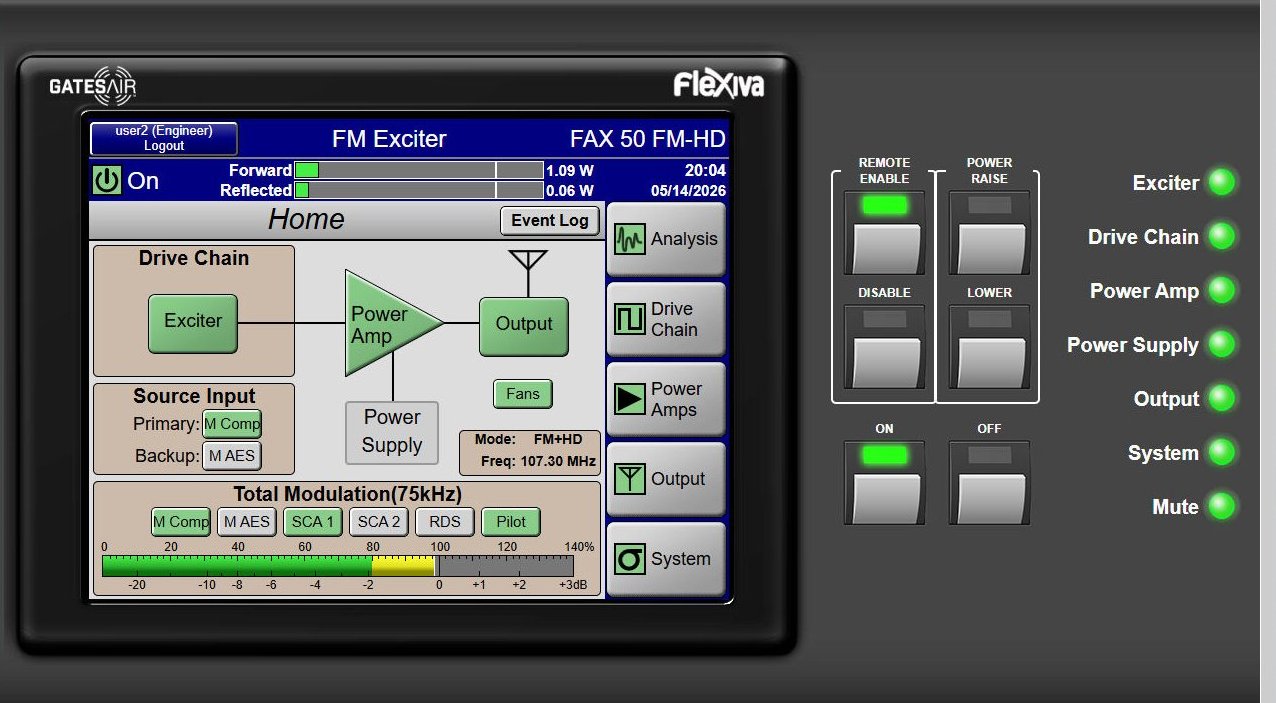Click the 20:04 clock display
Image resolution: width=1276 pixels, height=703 pixels.
point(705,171)
